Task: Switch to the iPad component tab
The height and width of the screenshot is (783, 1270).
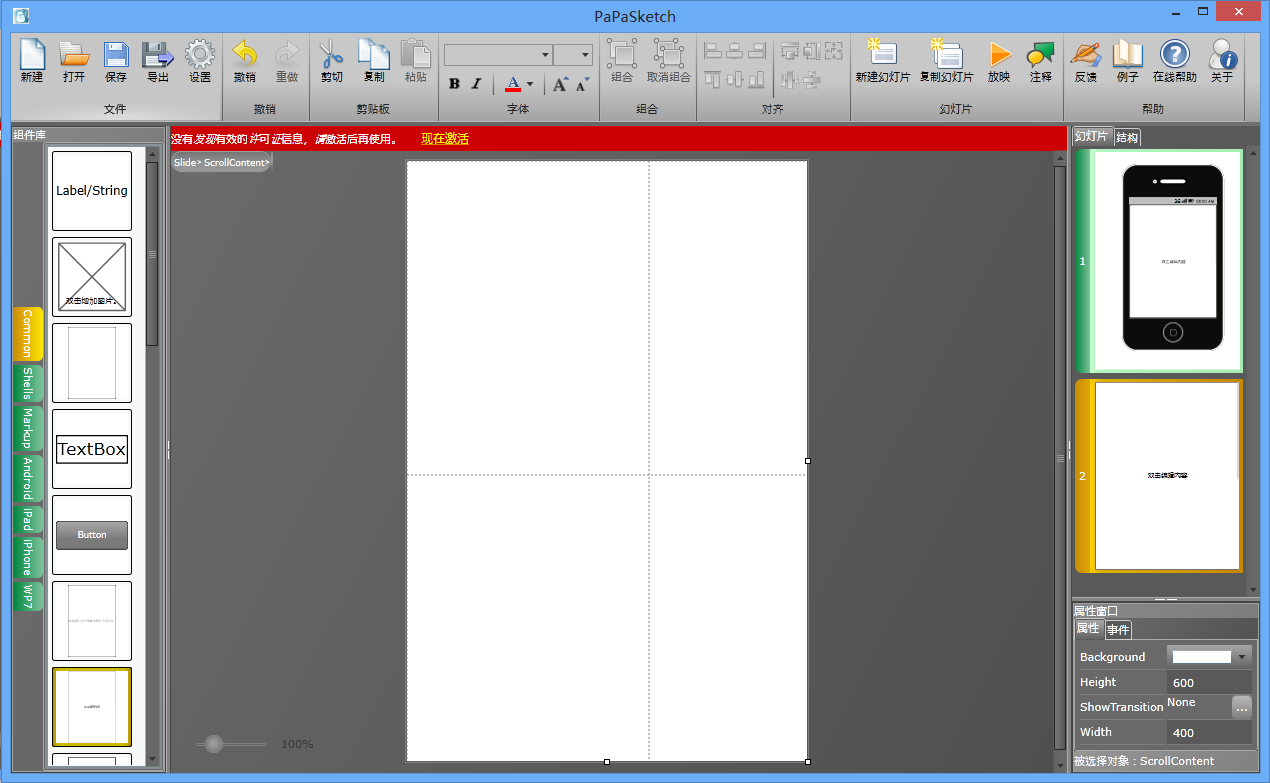Action: [x=28, y=520]
